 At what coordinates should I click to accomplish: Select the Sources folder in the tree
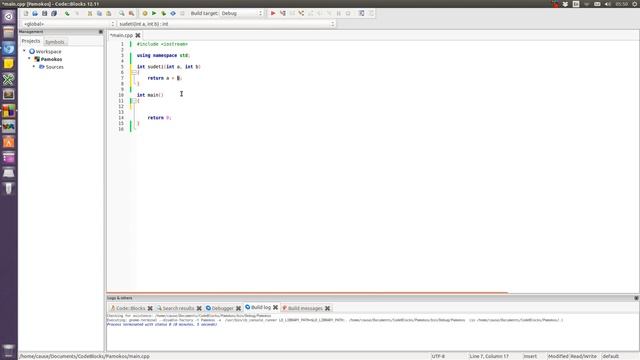pyautogui.click(x=55, y=67)
